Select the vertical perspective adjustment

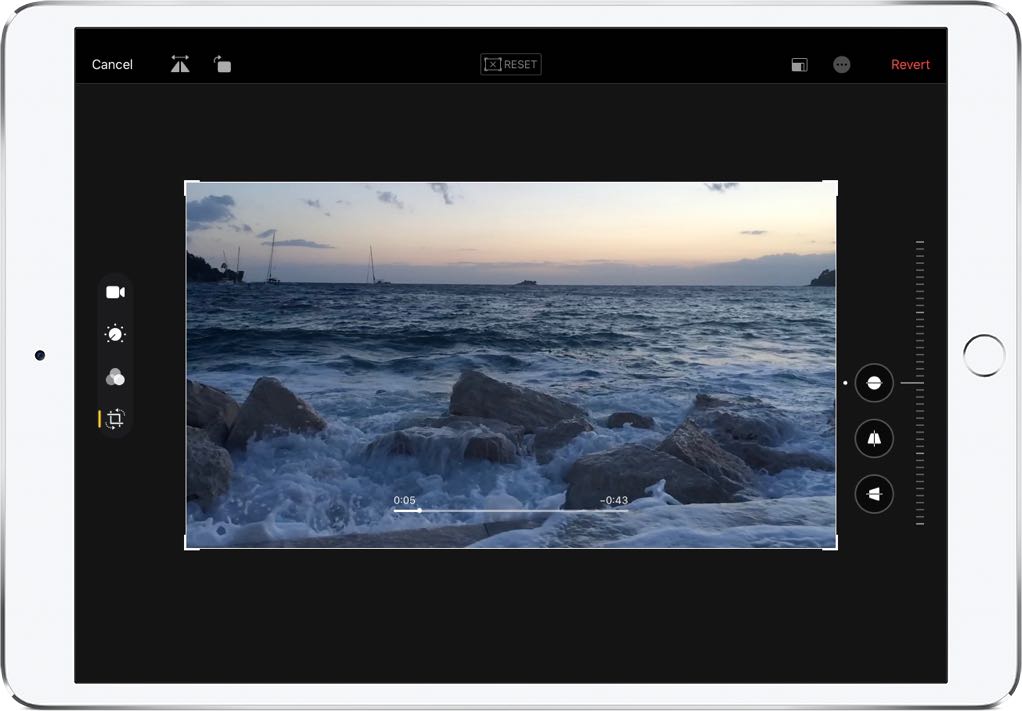tap(874, 439)
